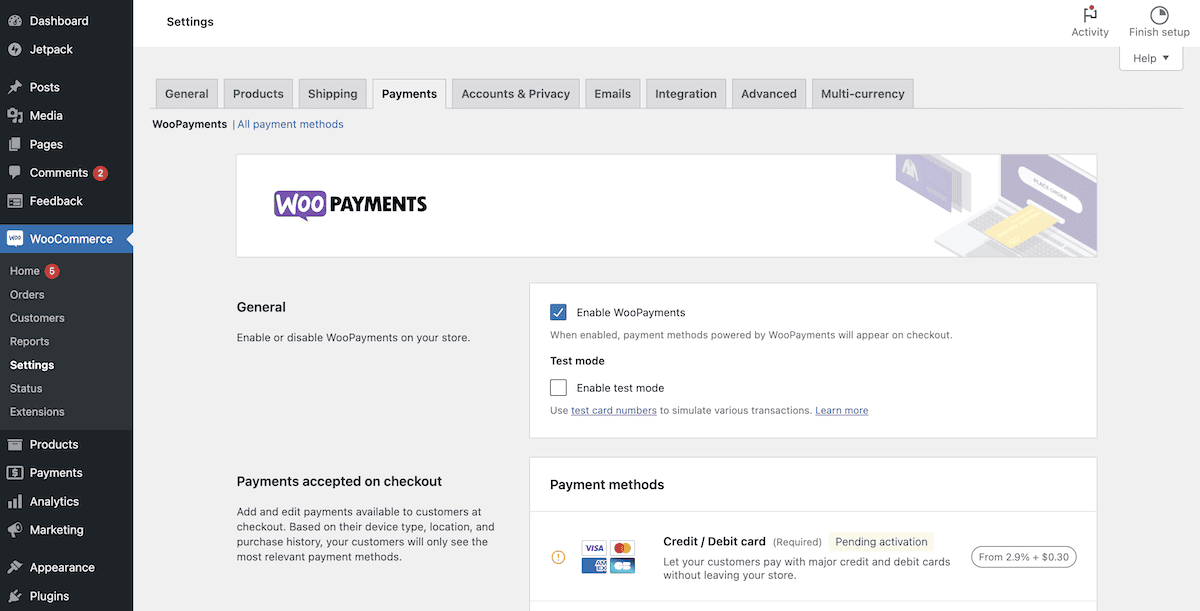Viewport: 1200px width, 611px height.
Task: Click the All payment methods link
Action: click(290, 125)
